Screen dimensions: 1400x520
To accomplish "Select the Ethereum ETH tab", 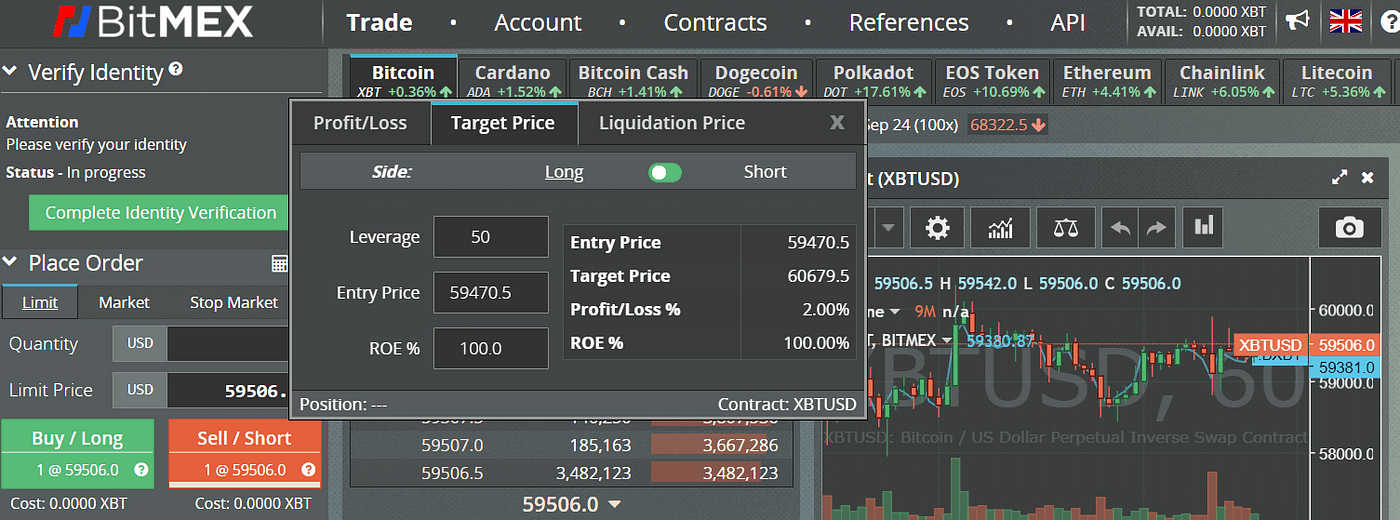I will pyautogui.click(x=1107, y=80).
